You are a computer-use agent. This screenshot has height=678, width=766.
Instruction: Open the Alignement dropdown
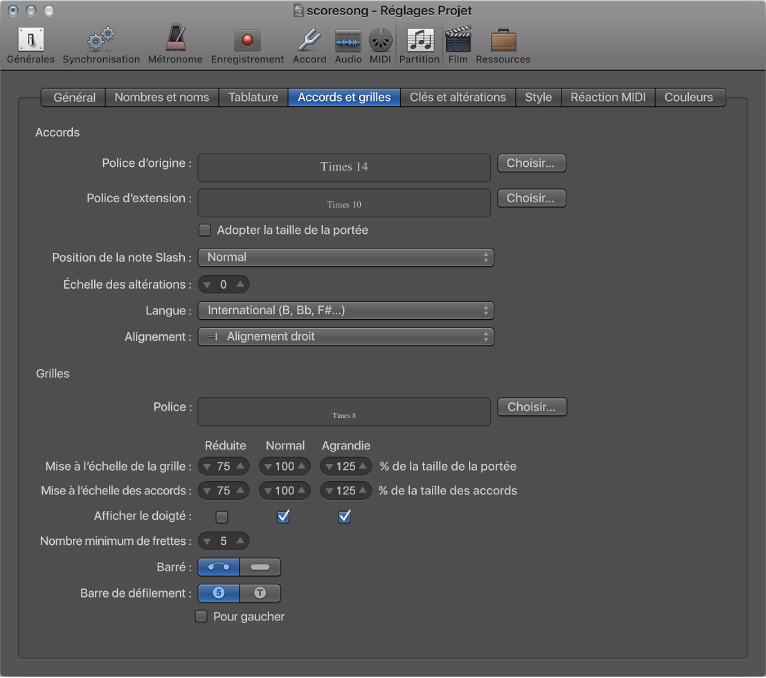click(x=345, y=337)
